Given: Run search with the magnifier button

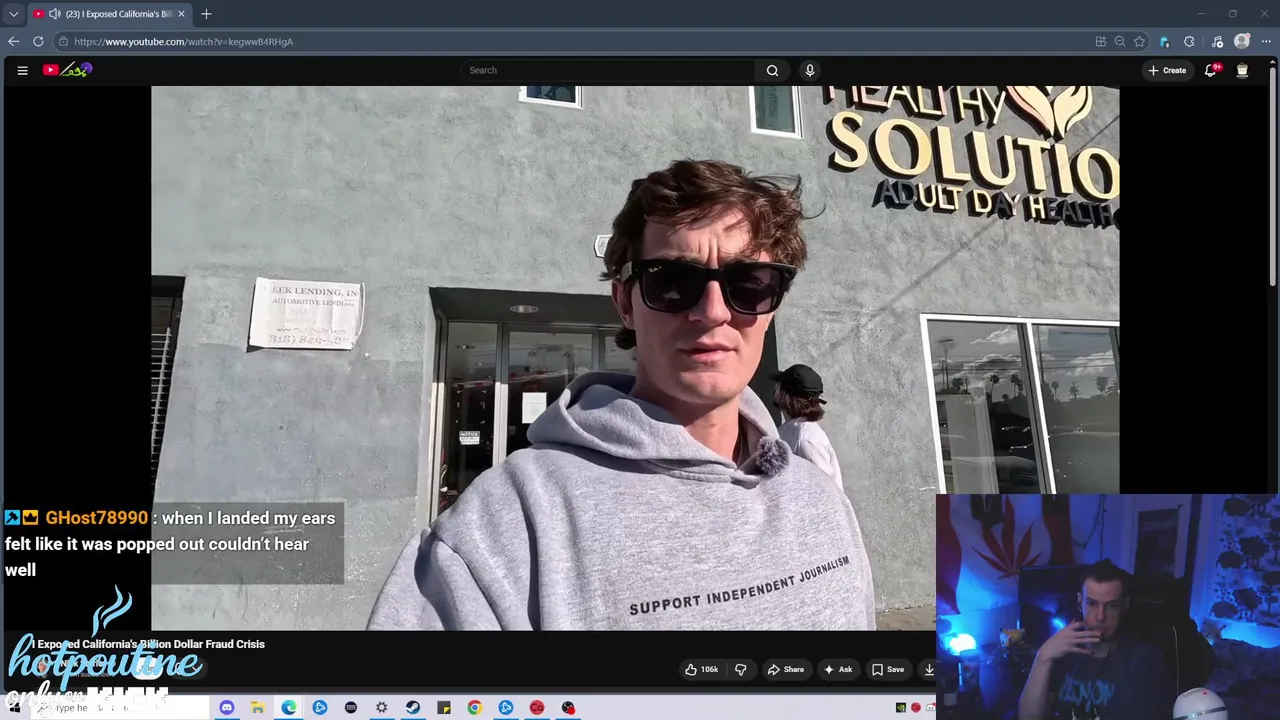Looking at the screenshot, I should [x=772, y=70].
